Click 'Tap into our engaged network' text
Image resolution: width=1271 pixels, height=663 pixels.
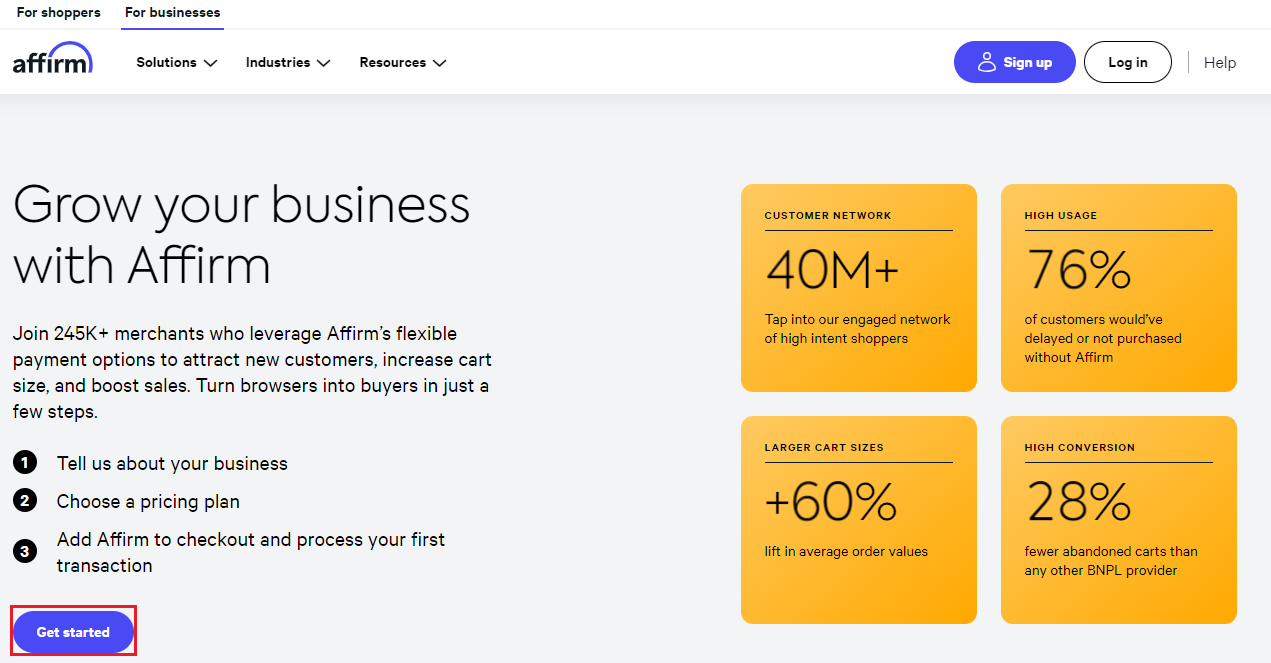pos(858,329)
